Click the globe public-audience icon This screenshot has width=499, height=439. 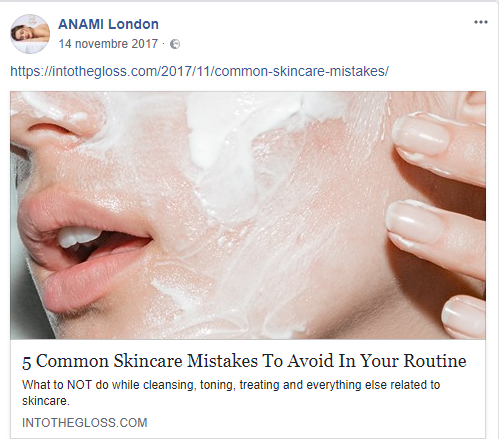[175, 44]
